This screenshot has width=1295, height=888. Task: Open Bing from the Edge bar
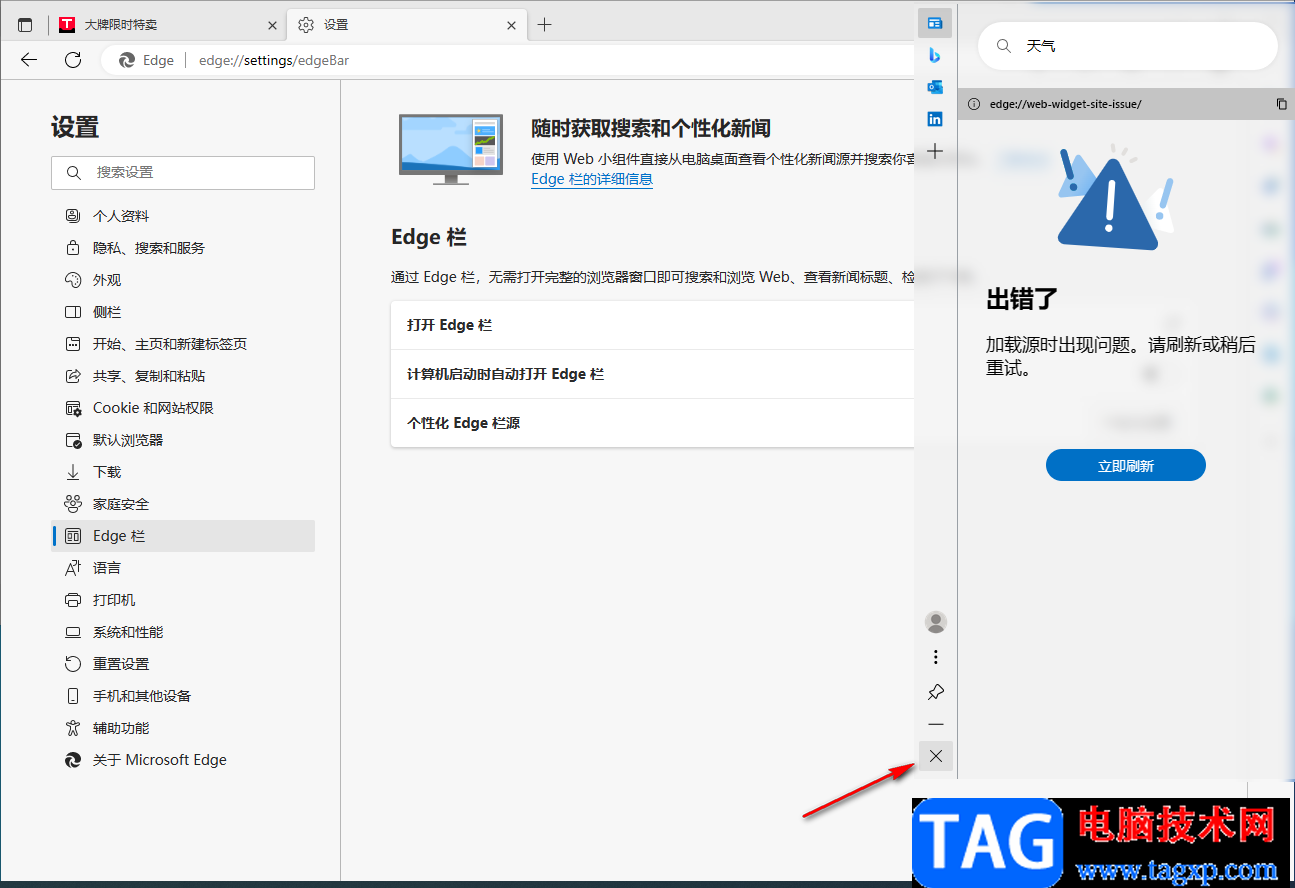(x=935, y=55)
